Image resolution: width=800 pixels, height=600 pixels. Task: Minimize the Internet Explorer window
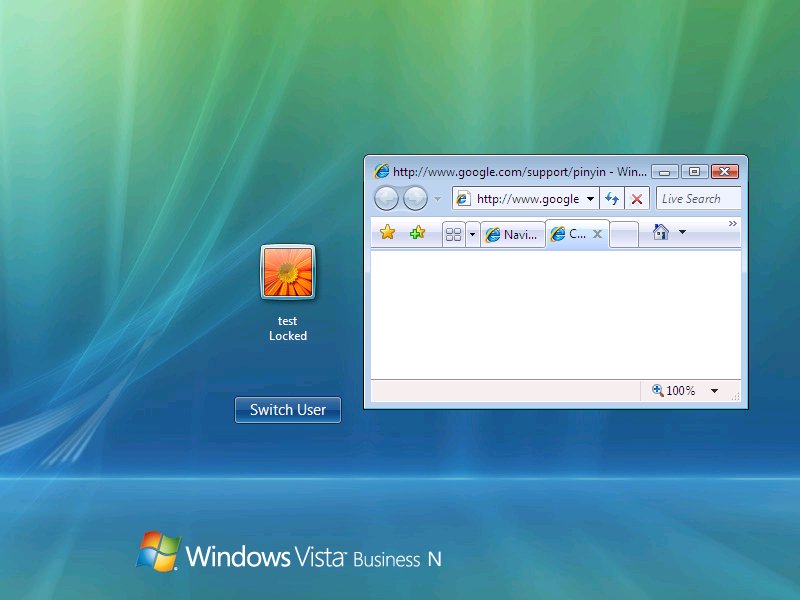coord(664,172)
